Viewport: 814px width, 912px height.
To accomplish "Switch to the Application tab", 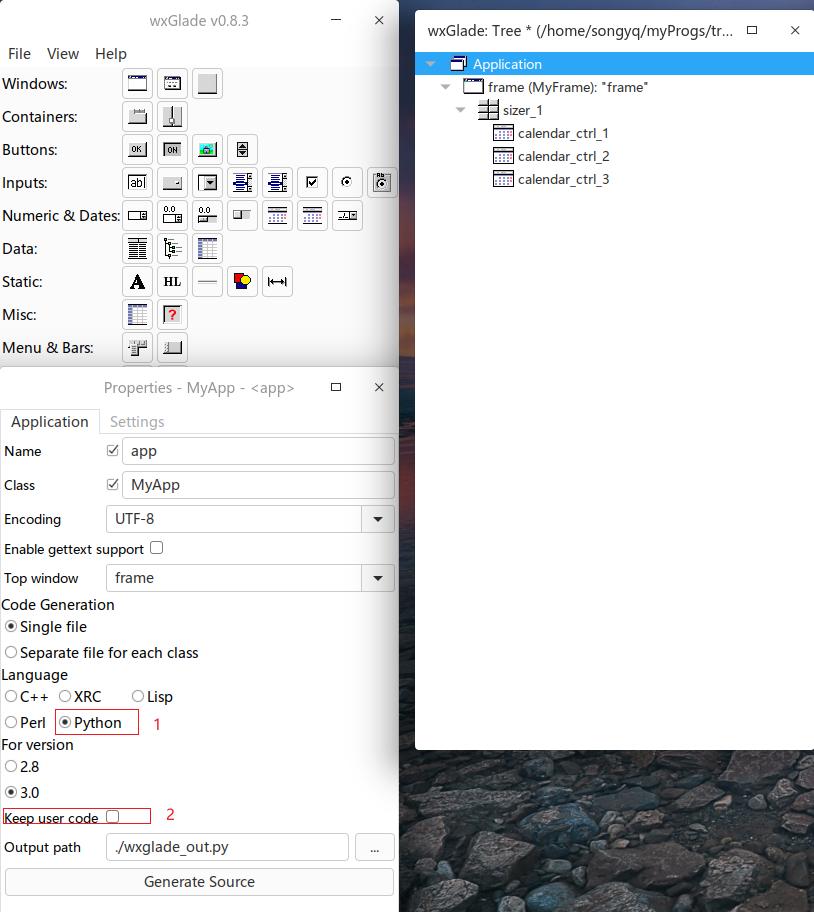I will click(50, 422).
